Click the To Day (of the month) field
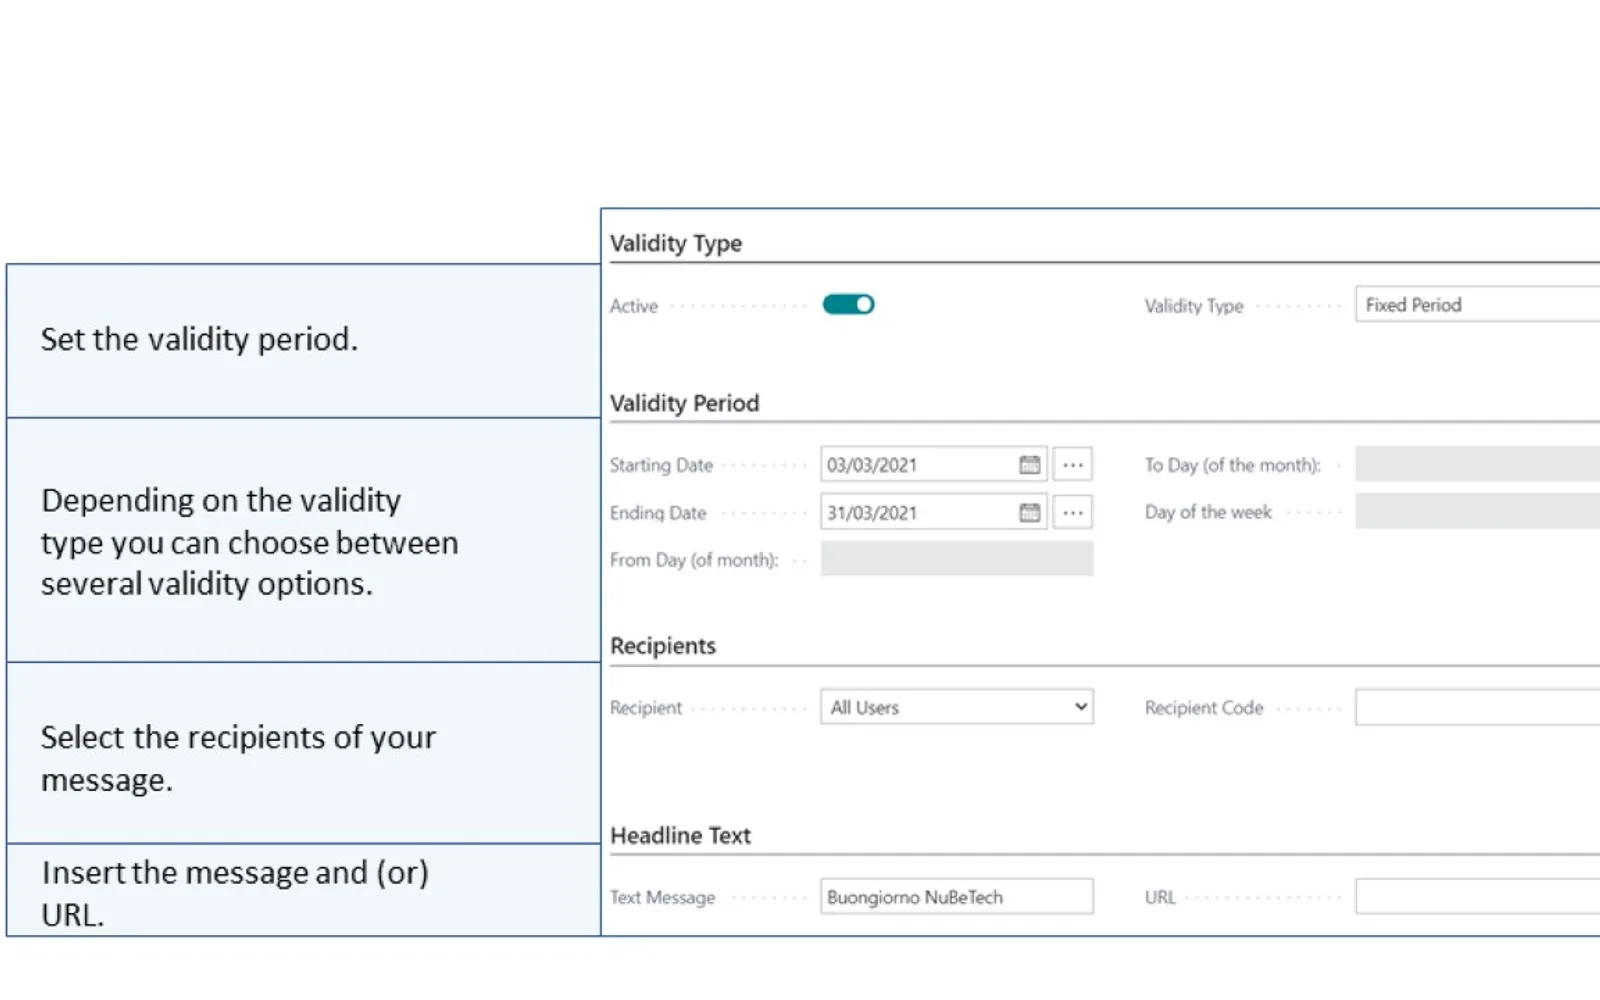The height and width of the screenshot is (1000, 1600). [x=1478, y=464]
